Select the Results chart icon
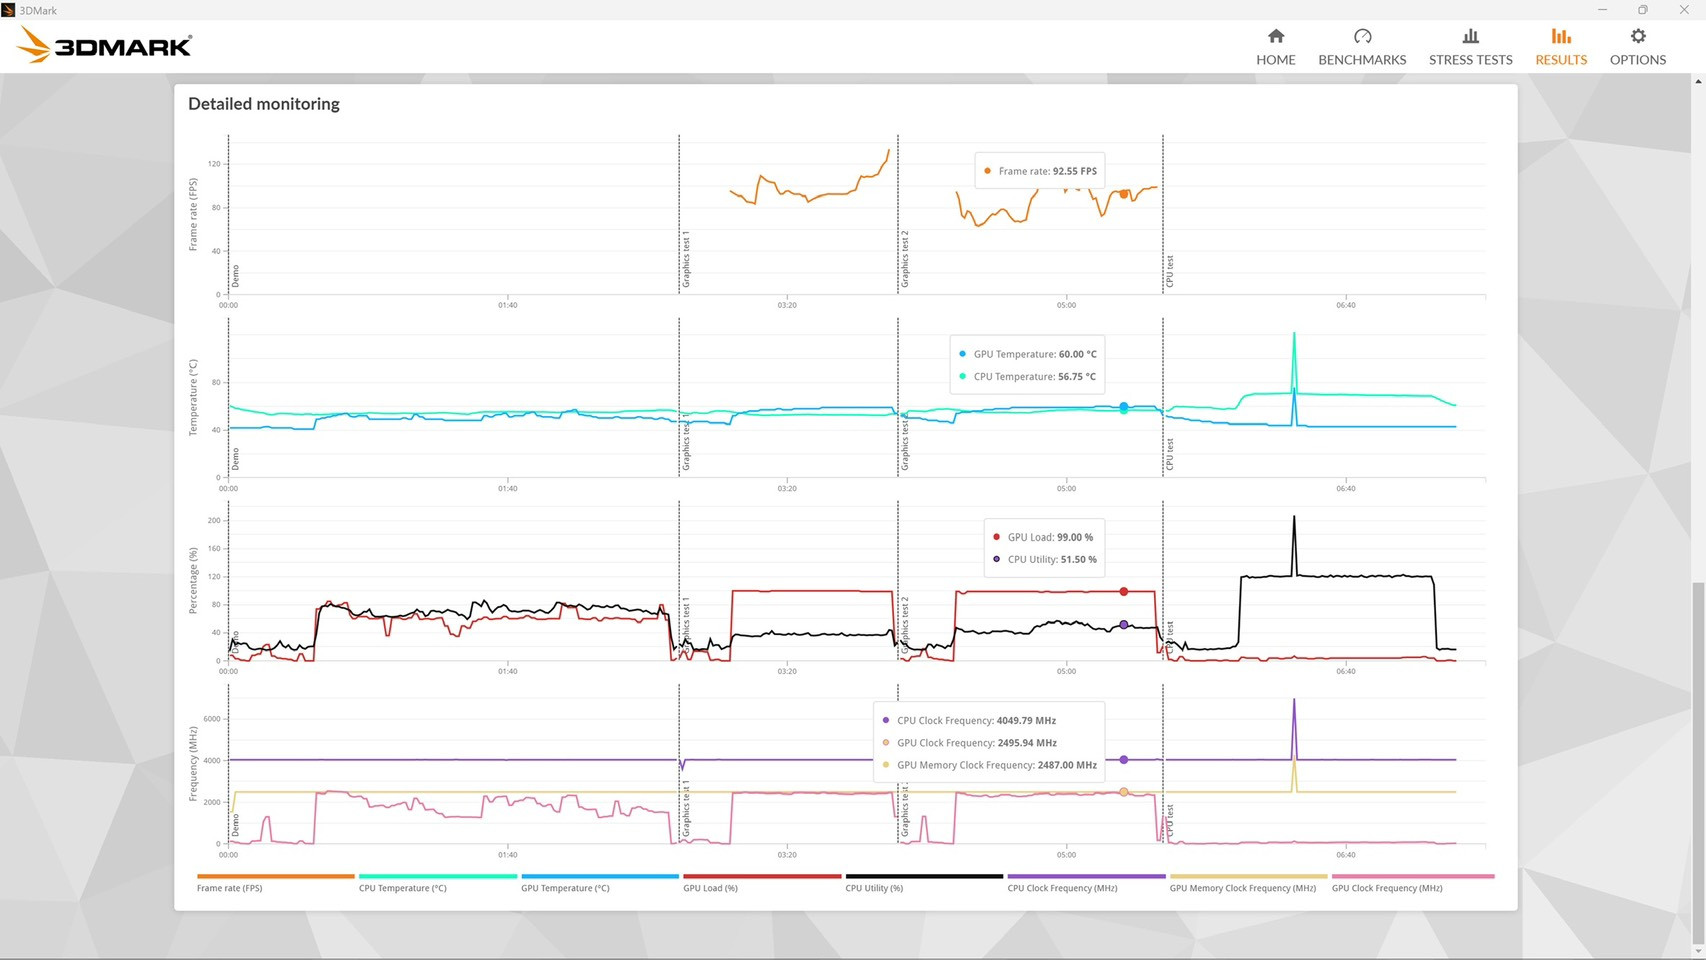The height and width of the screenshot is (960, 1706). (x=1560, y=37)
